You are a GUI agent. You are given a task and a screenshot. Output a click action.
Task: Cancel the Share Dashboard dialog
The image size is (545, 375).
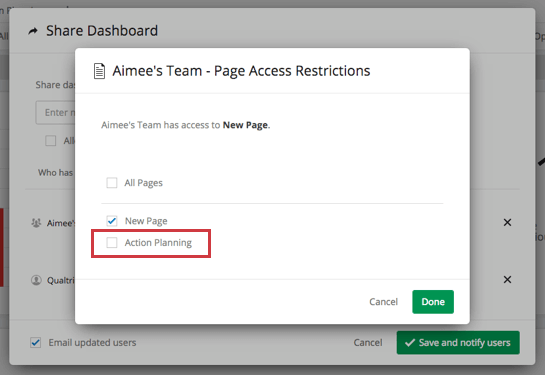[368, 343]
